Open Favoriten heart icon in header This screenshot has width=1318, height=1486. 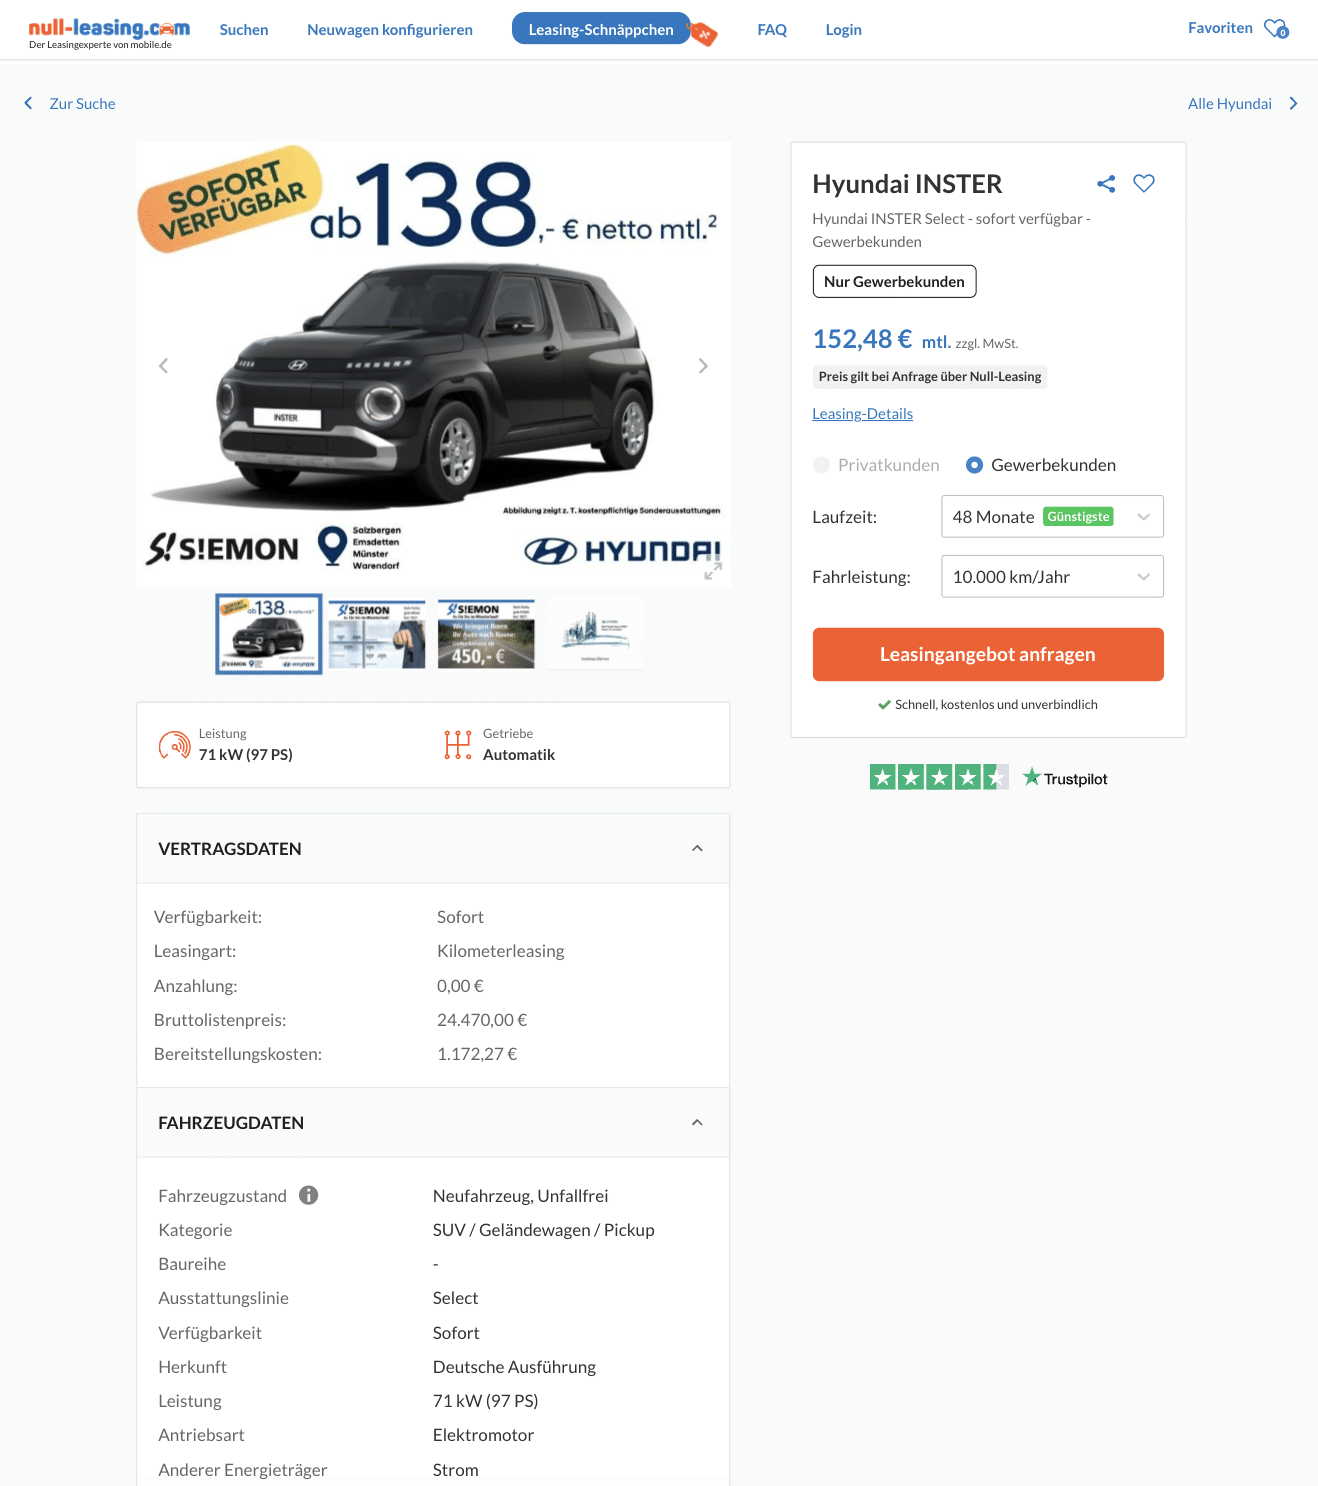1276,29
